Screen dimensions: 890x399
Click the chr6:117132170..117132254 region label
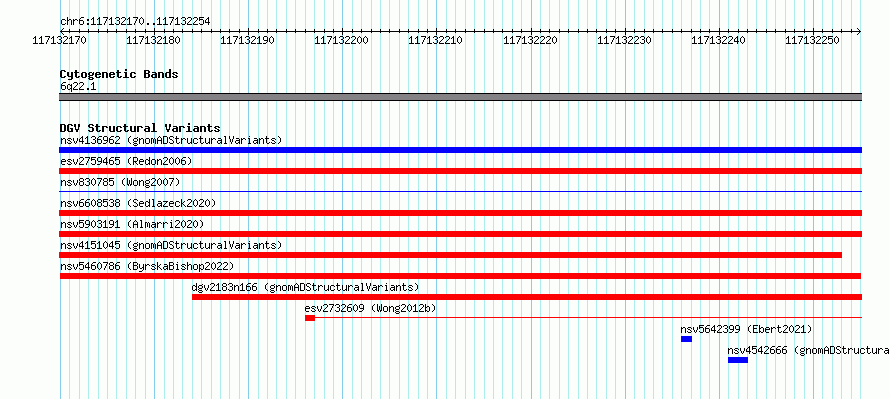[x=135, y=22]
